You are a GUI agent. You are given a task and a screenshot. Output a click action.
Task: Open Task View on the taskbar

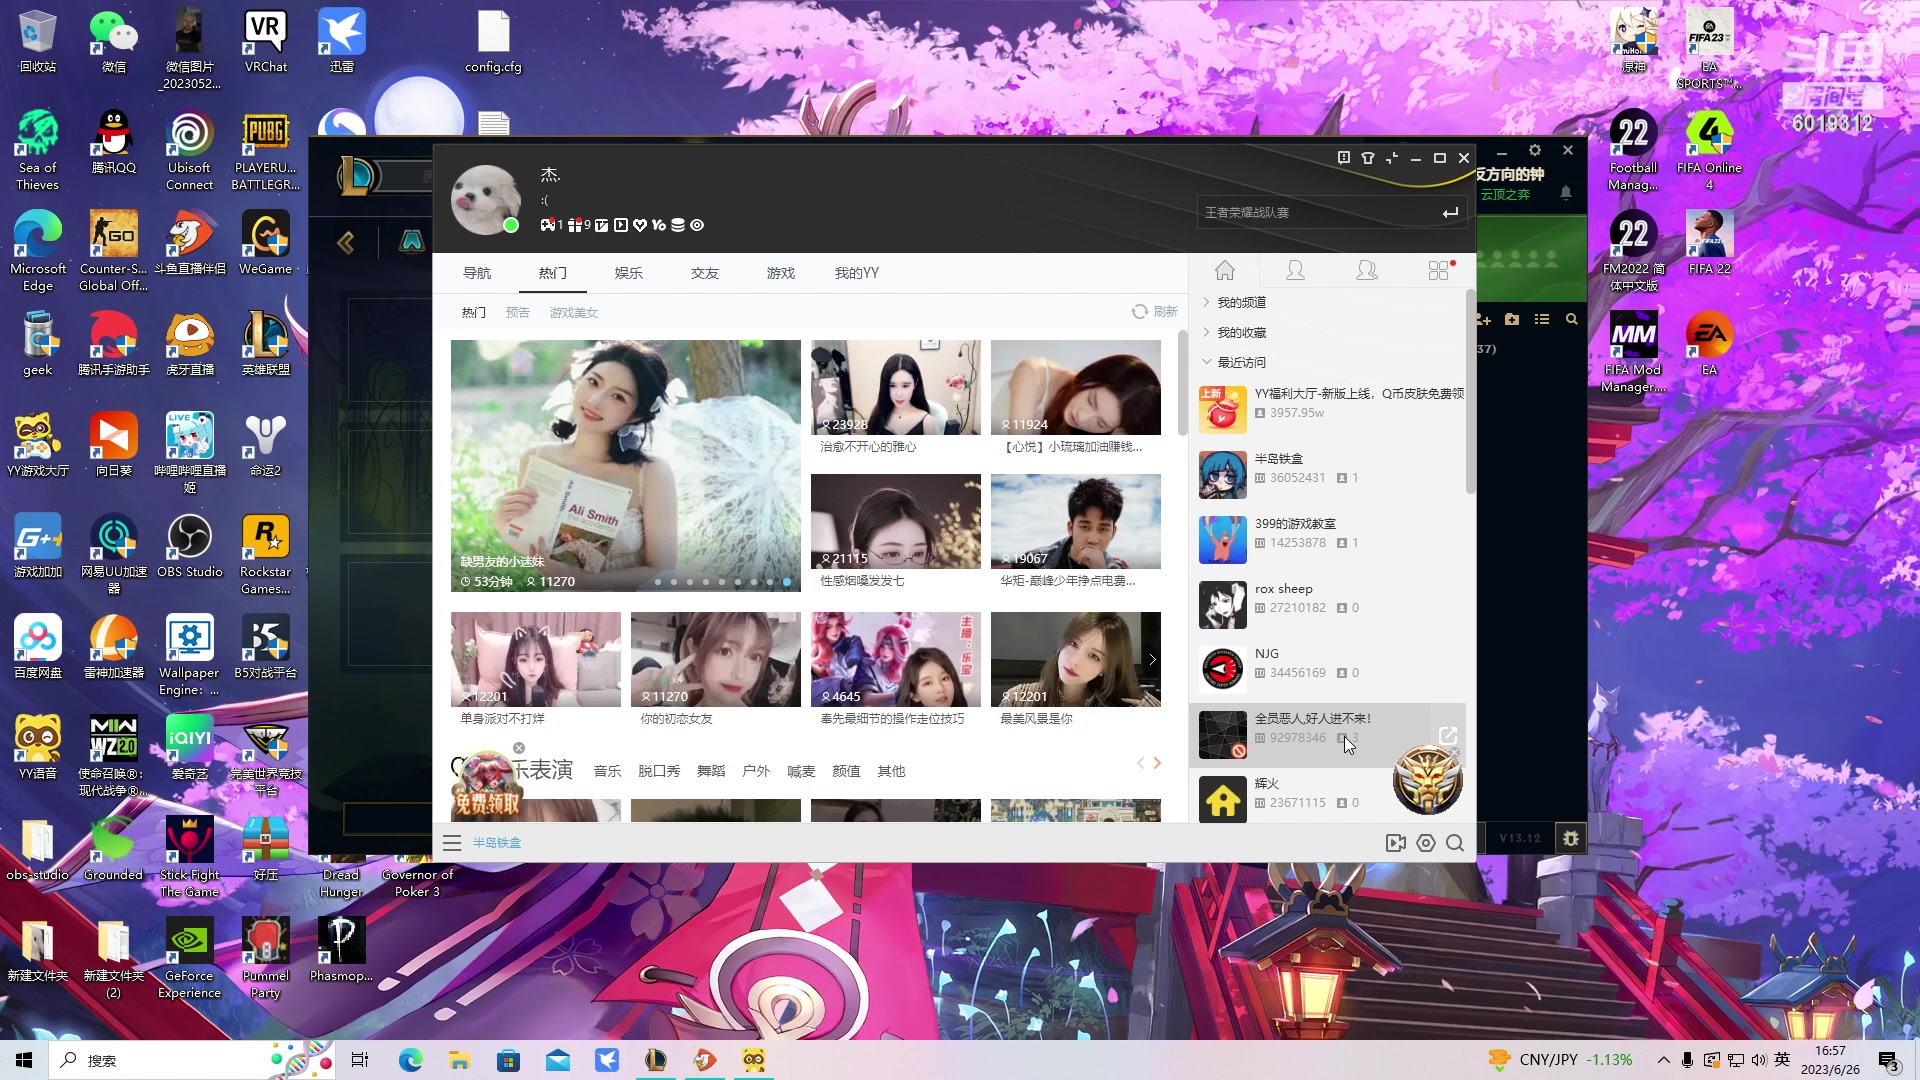point(360,1060)
